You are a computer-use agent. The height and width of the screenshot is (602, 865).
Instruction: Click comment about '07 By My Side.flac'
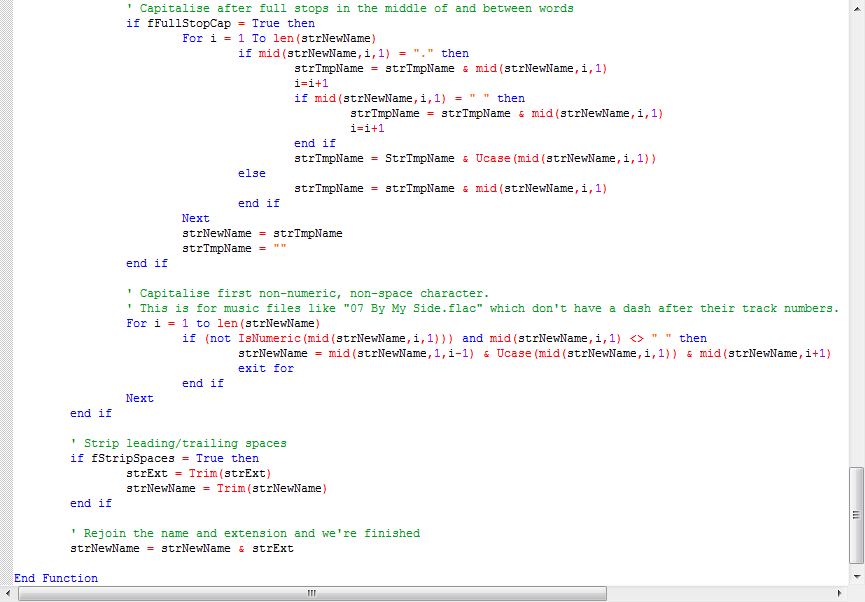(x=483, y=308)
